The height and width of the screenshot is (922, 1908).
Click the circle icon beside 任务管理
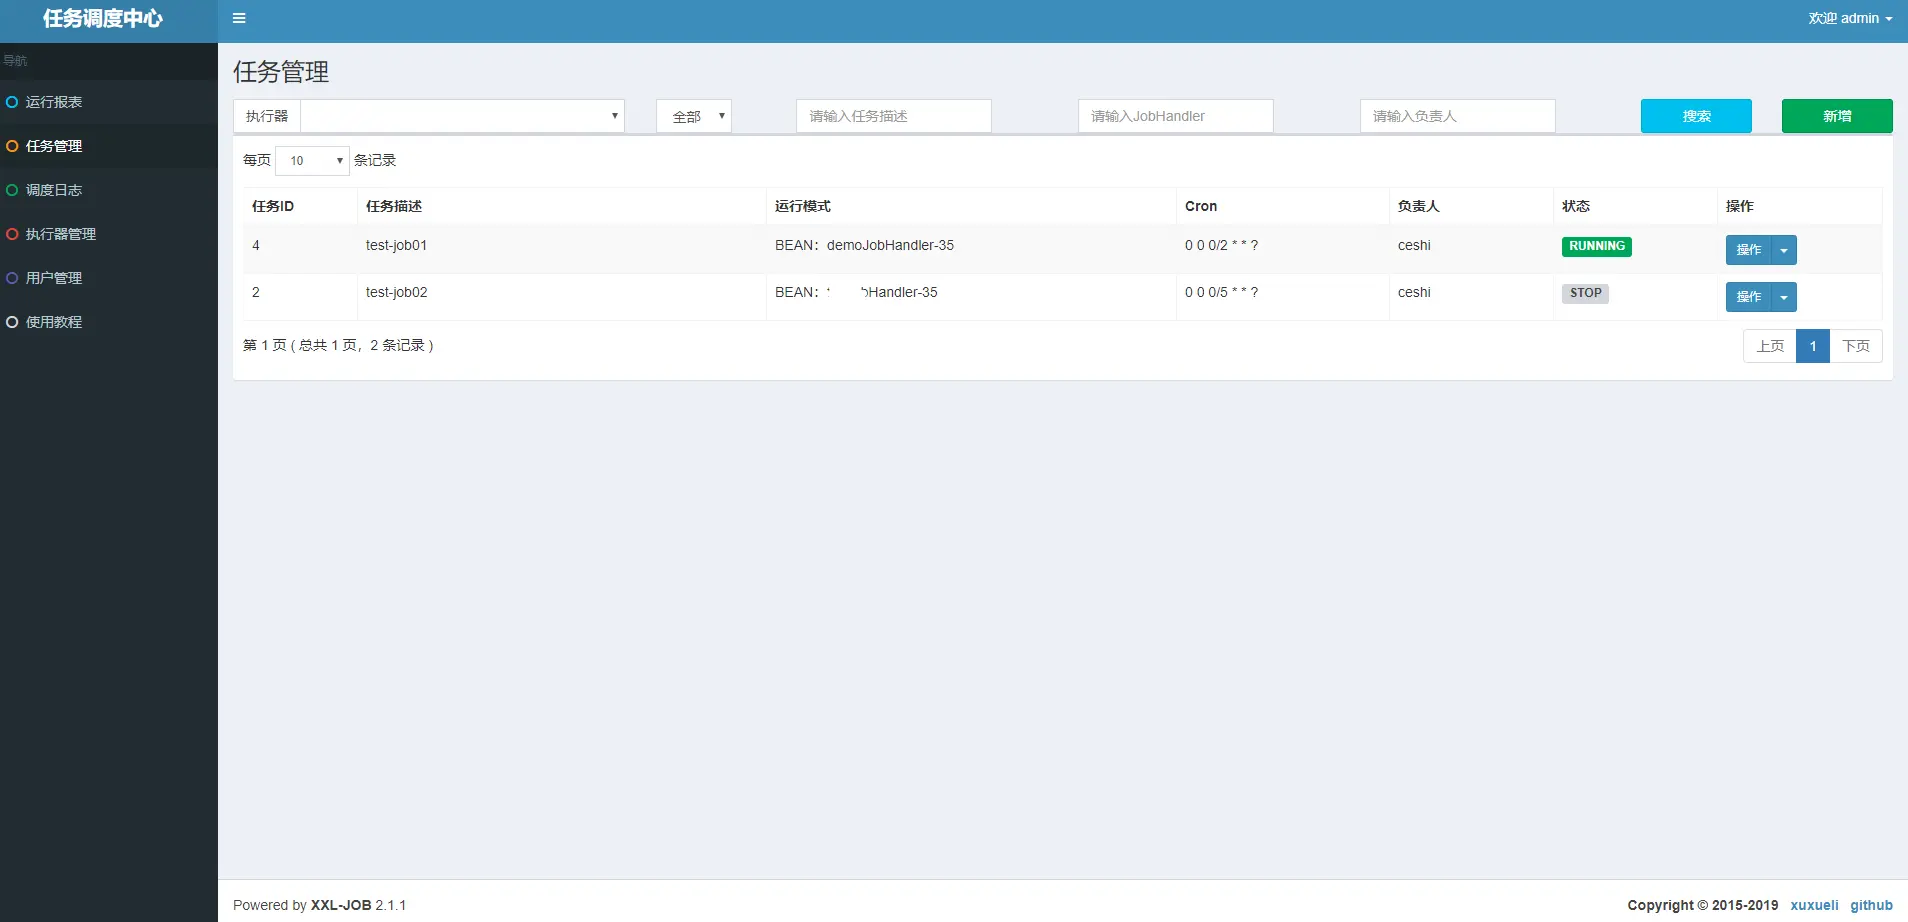[12, 146]
